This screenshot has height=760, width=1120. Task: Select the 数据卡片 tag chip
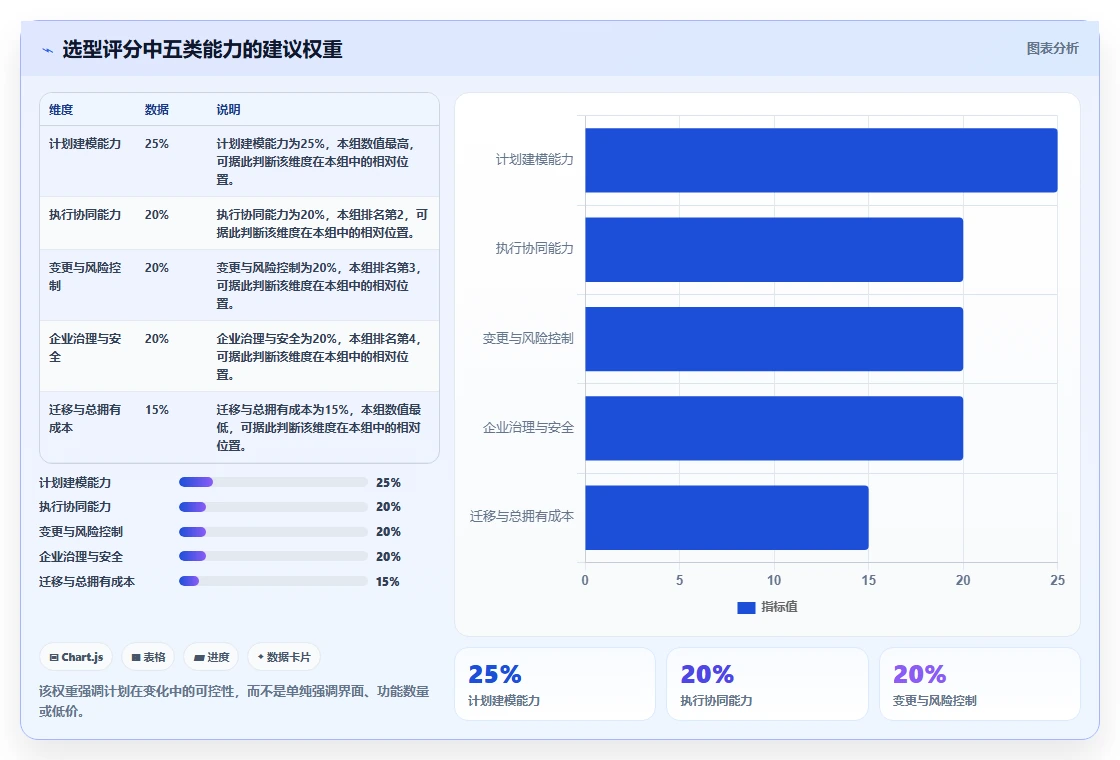[x=284, y=657]
